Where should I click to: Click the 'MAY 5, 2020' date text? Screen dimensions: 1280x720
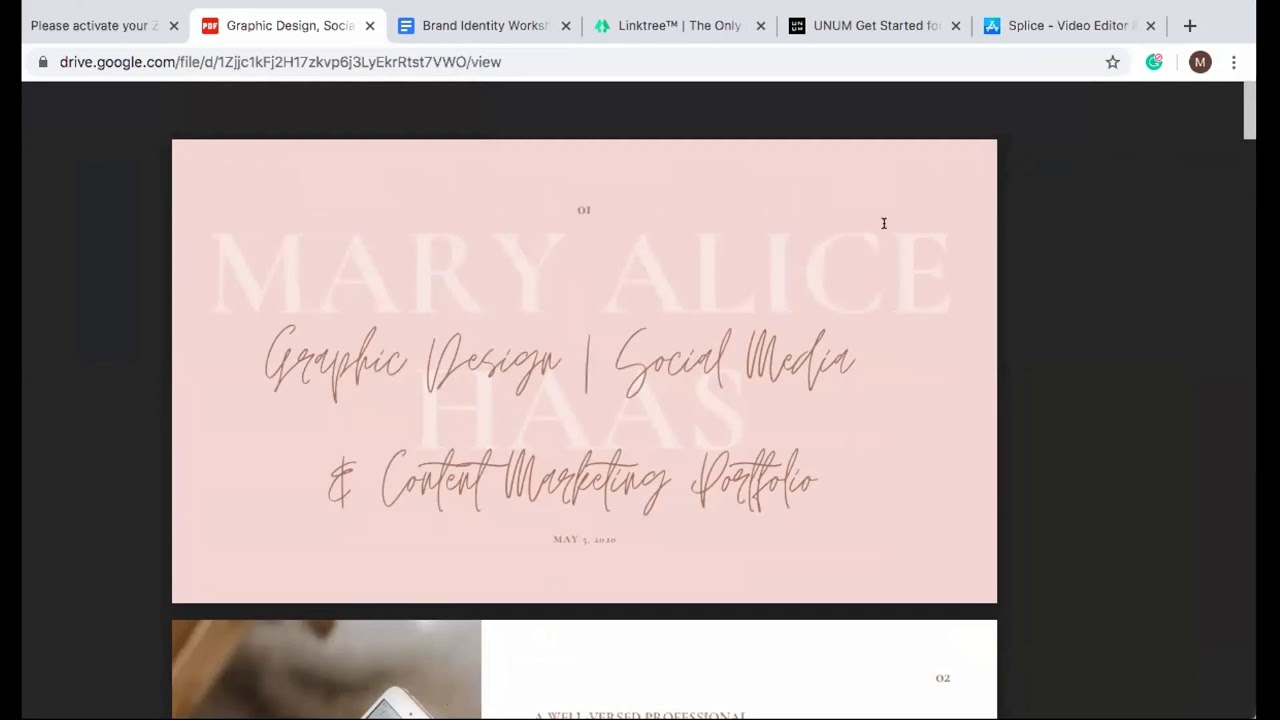(x=585, y=540)
